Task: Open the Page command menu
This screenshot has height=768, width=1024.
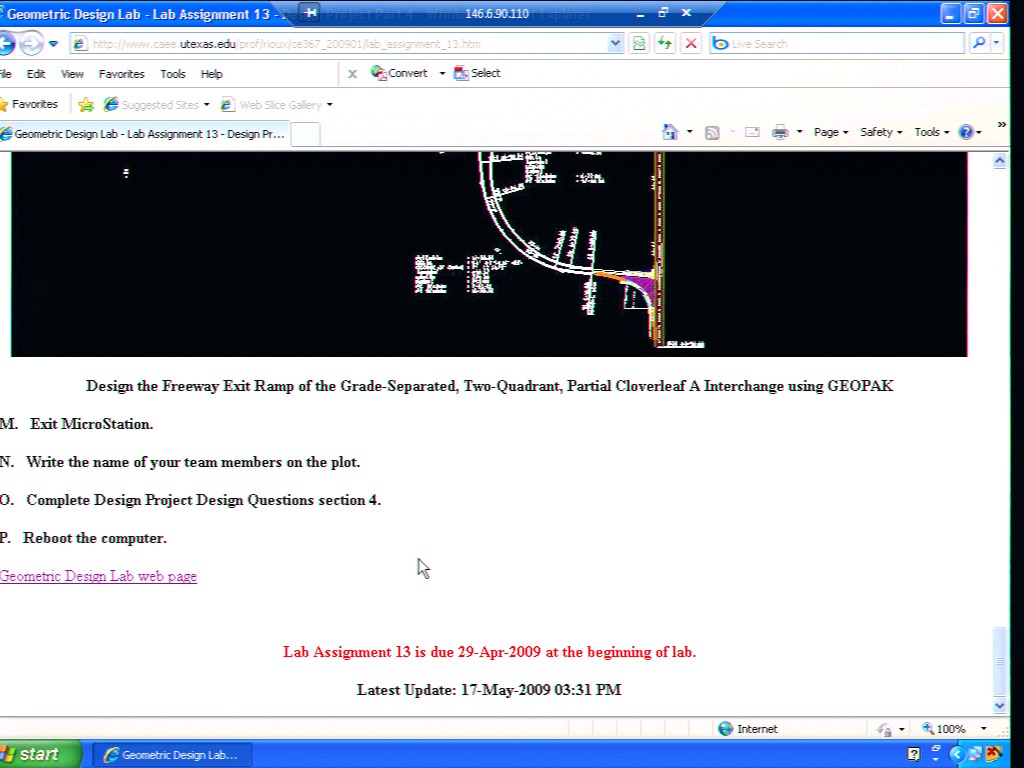Action: click(831, 132)
